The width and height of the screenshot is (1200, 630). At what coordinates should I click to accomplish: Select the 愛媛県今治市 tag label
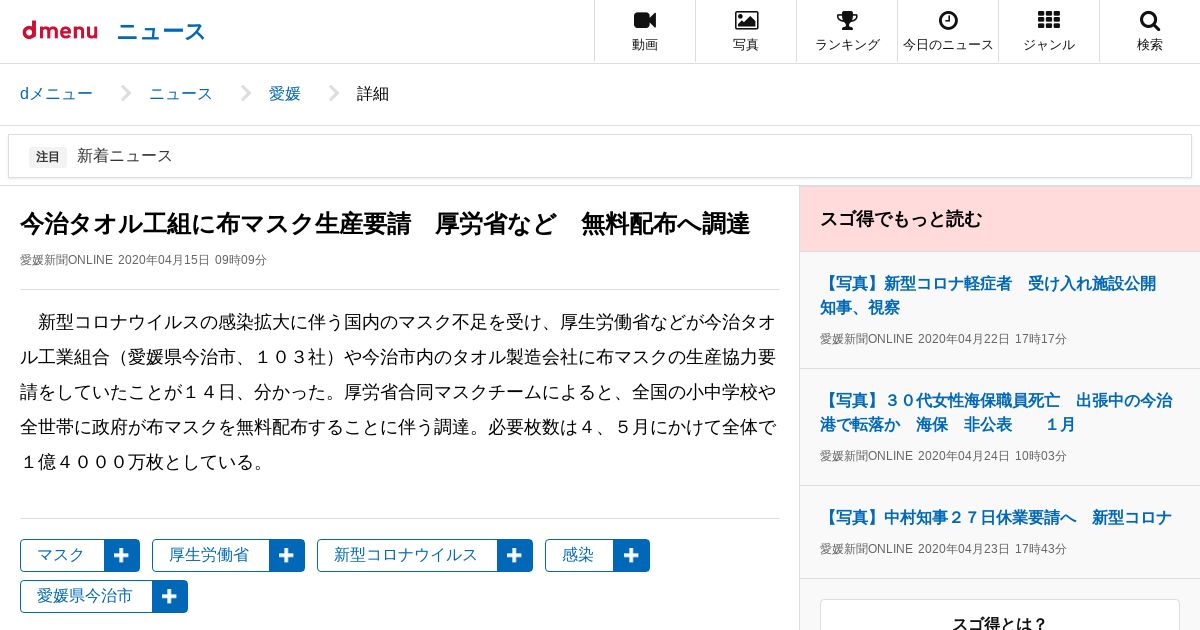[86, 596]
